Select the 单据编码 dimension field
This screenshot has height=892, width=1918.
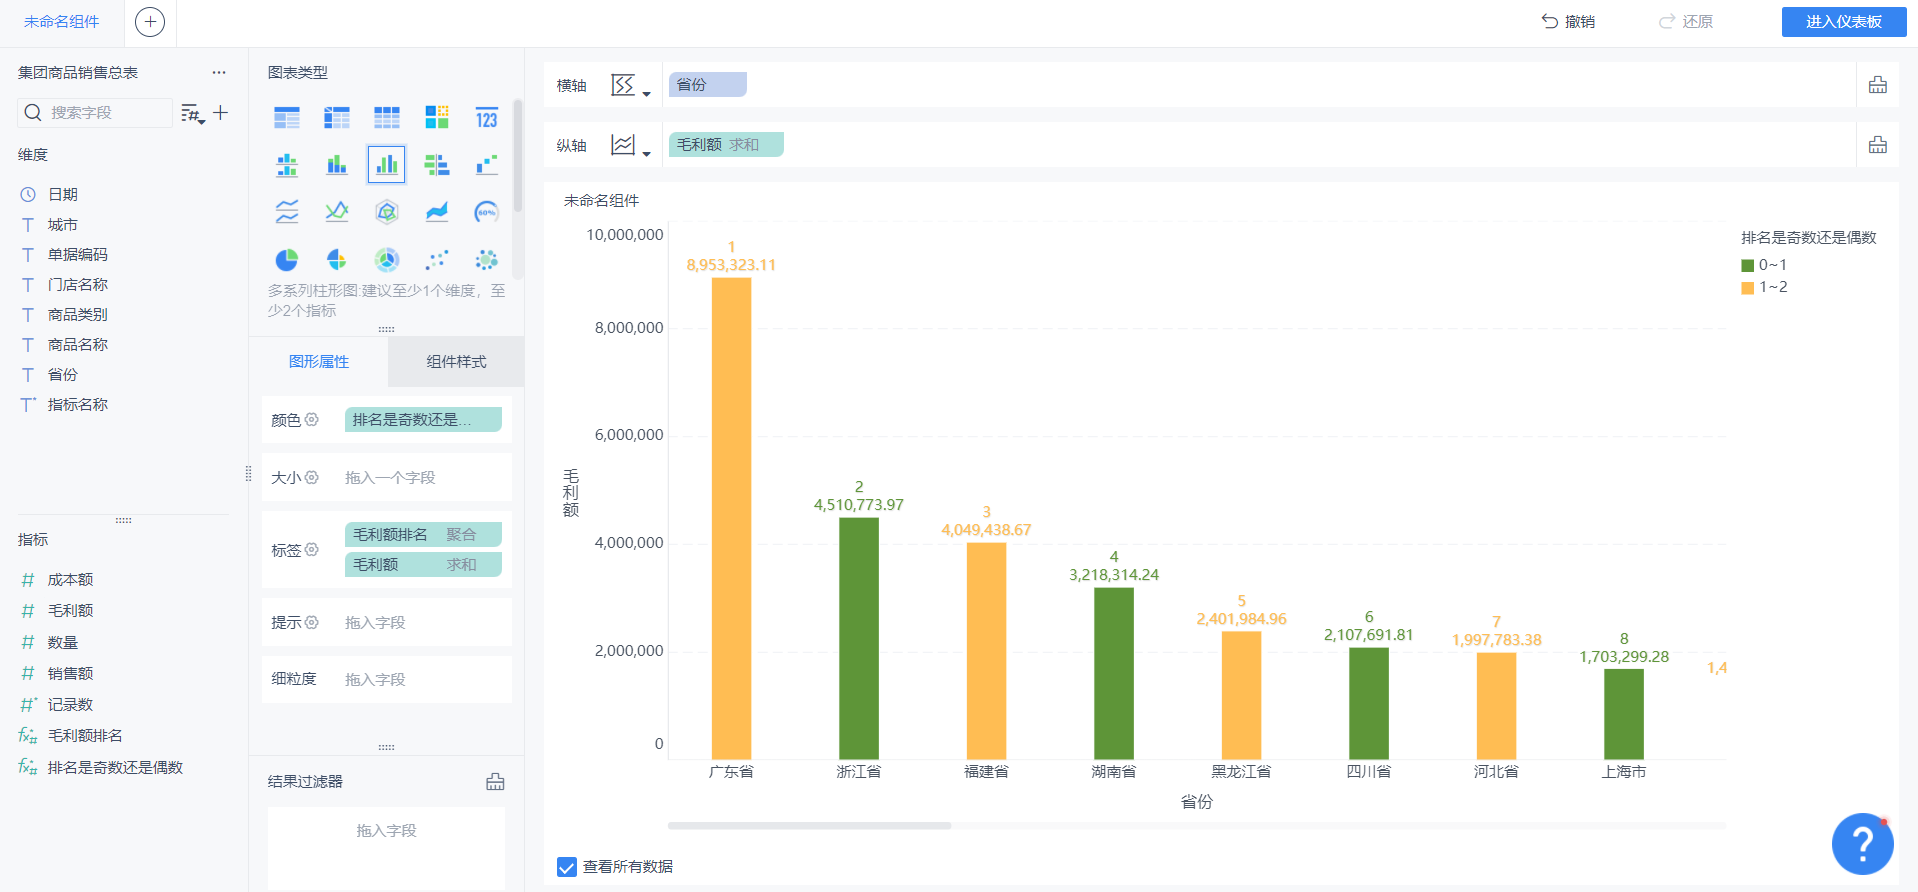click(78, 255)
